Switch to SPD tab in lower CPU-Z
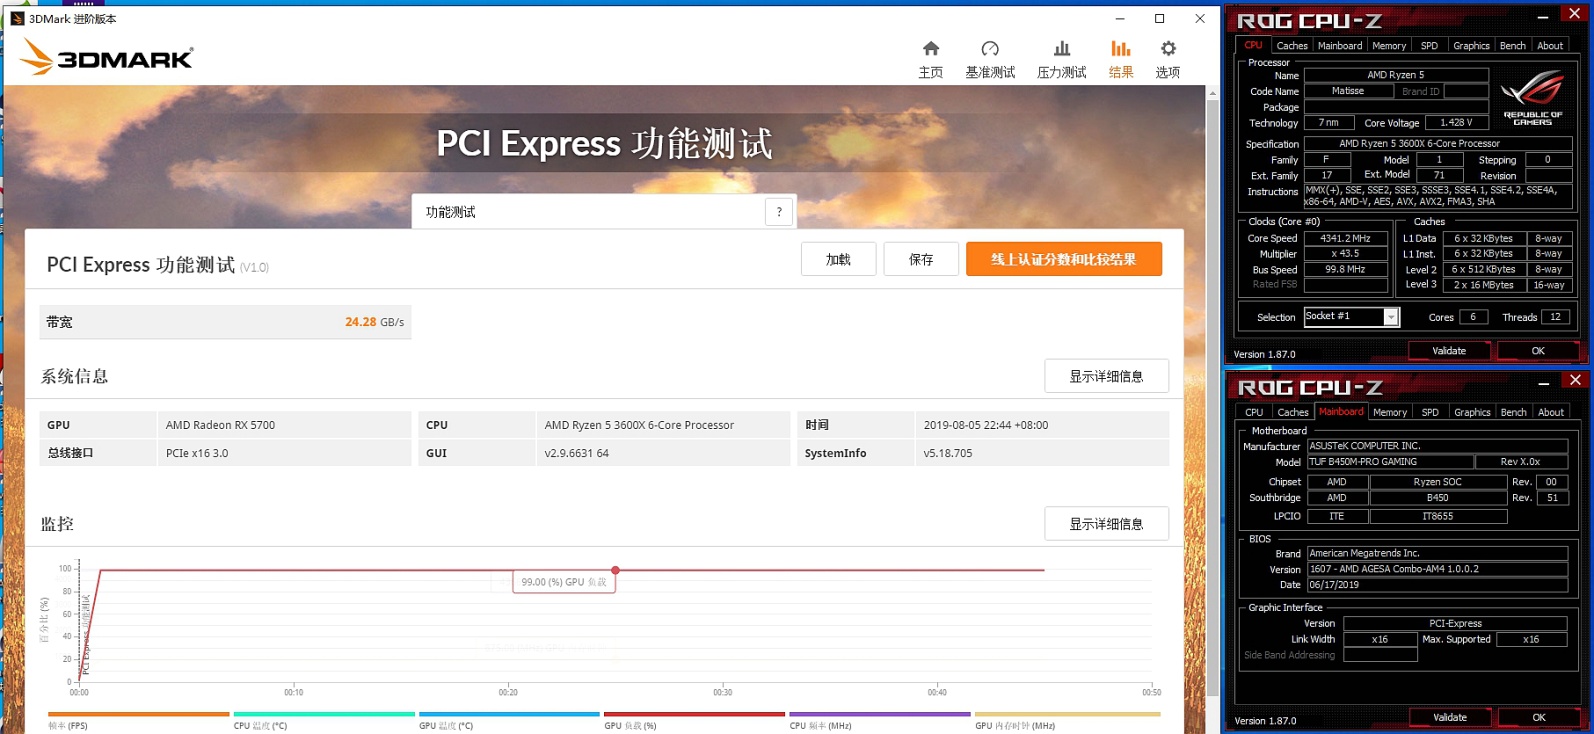 point(1430,412)
